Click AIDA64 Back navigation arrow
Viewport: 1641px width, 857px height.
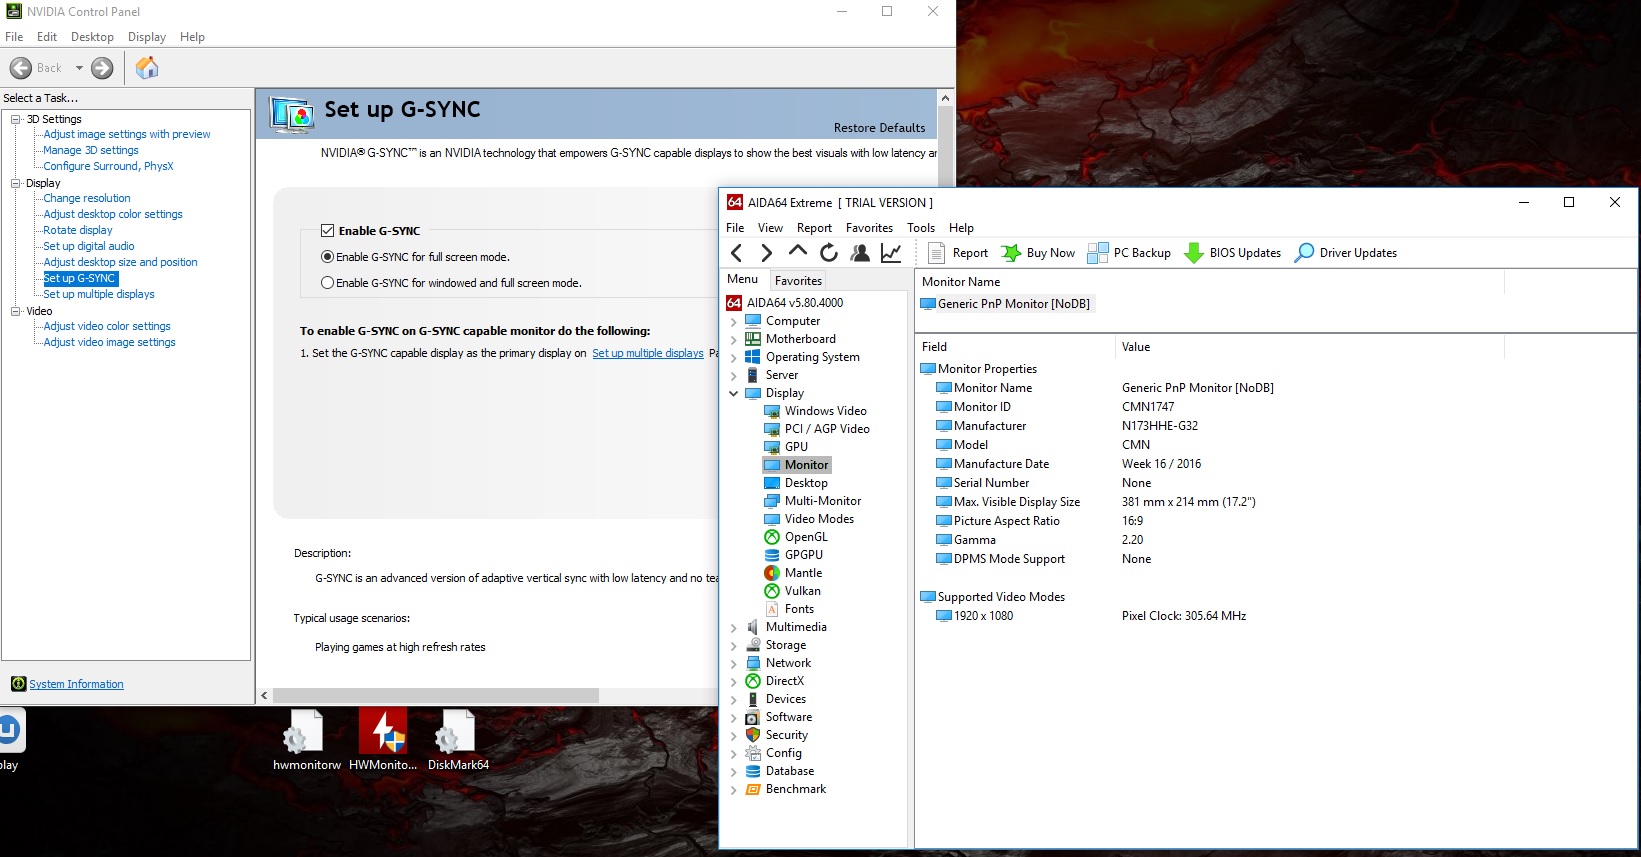pyautogui.click(x=737, y=253)
